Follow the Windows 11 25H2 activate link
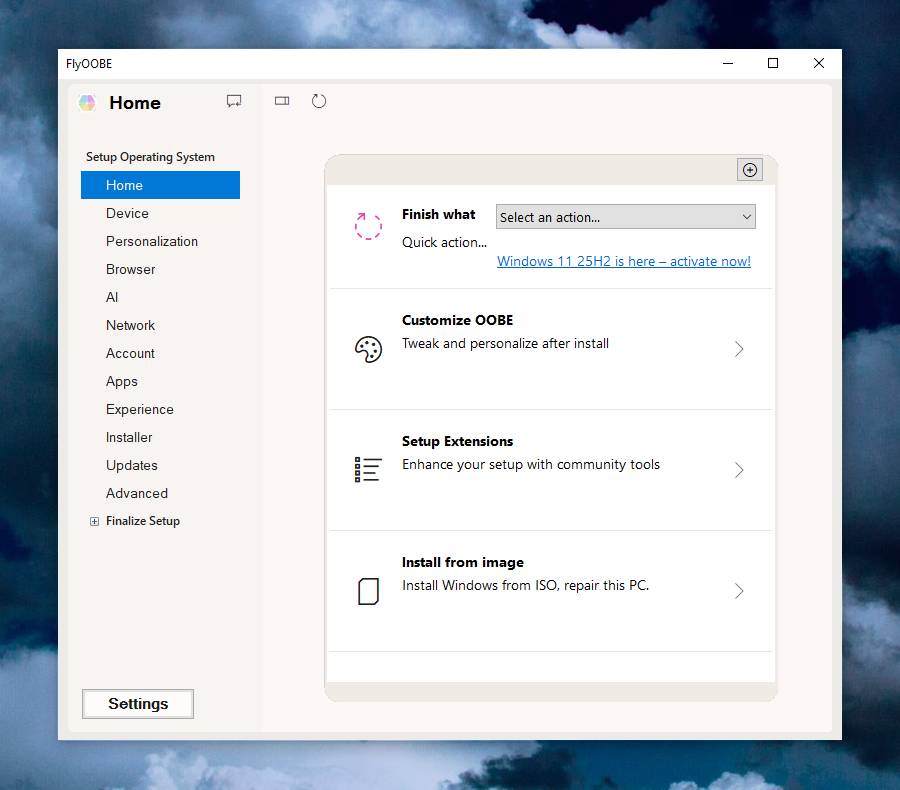This screenshot has height=790, width=900. [624, 261]
